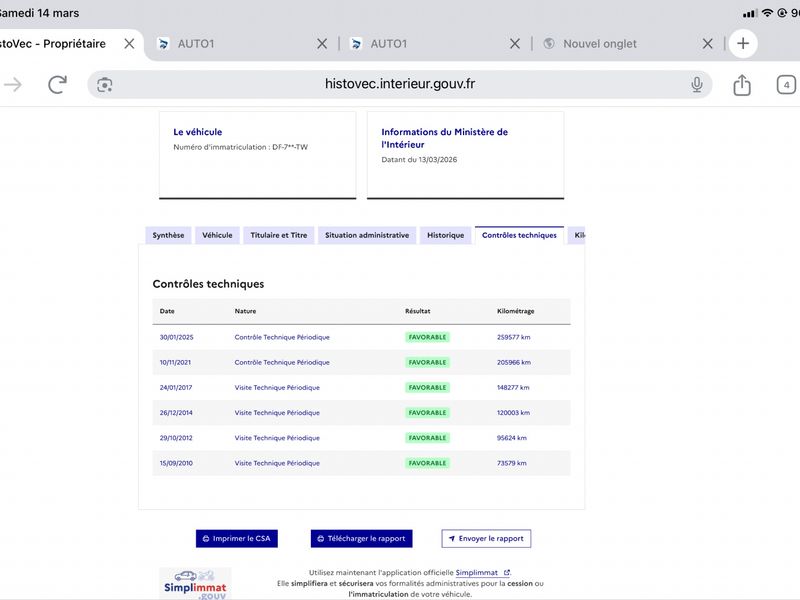Reload the page with the refresh icon
This screenshot has width=800, height=600.
click(57, 85)
